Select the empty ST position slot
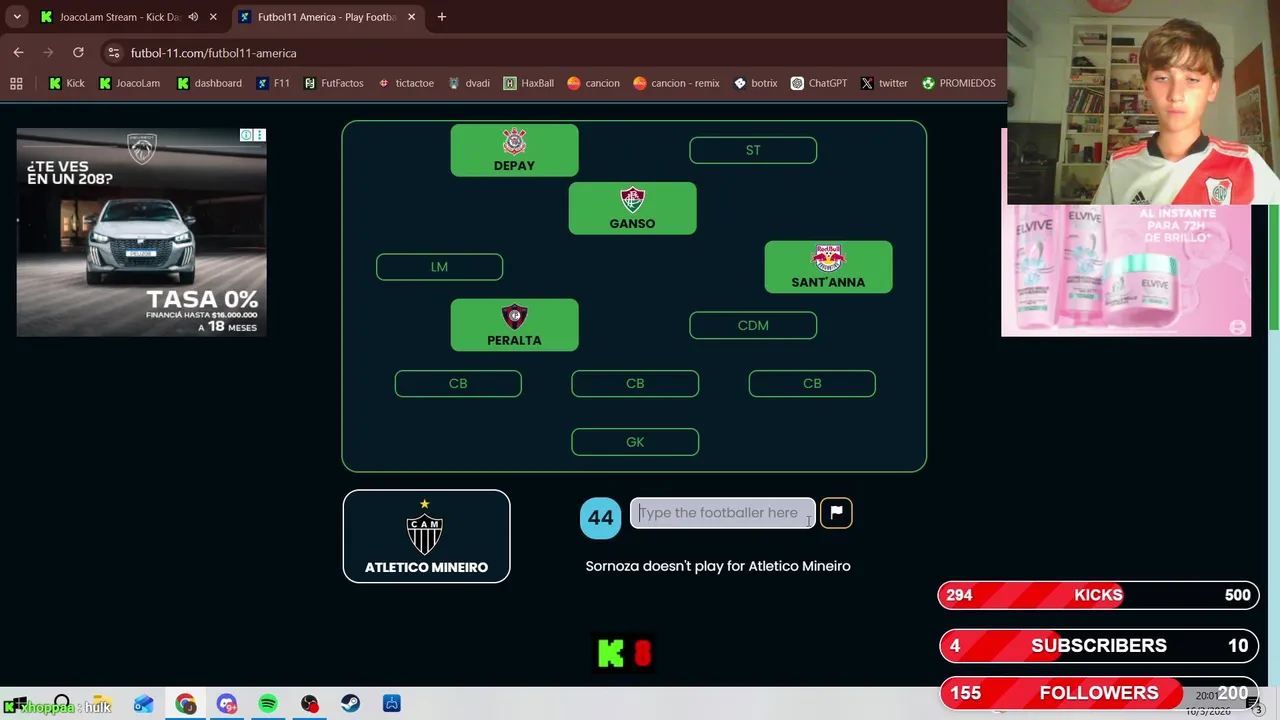This screenshot has width=1280, height=720. (x=753, y=150)
